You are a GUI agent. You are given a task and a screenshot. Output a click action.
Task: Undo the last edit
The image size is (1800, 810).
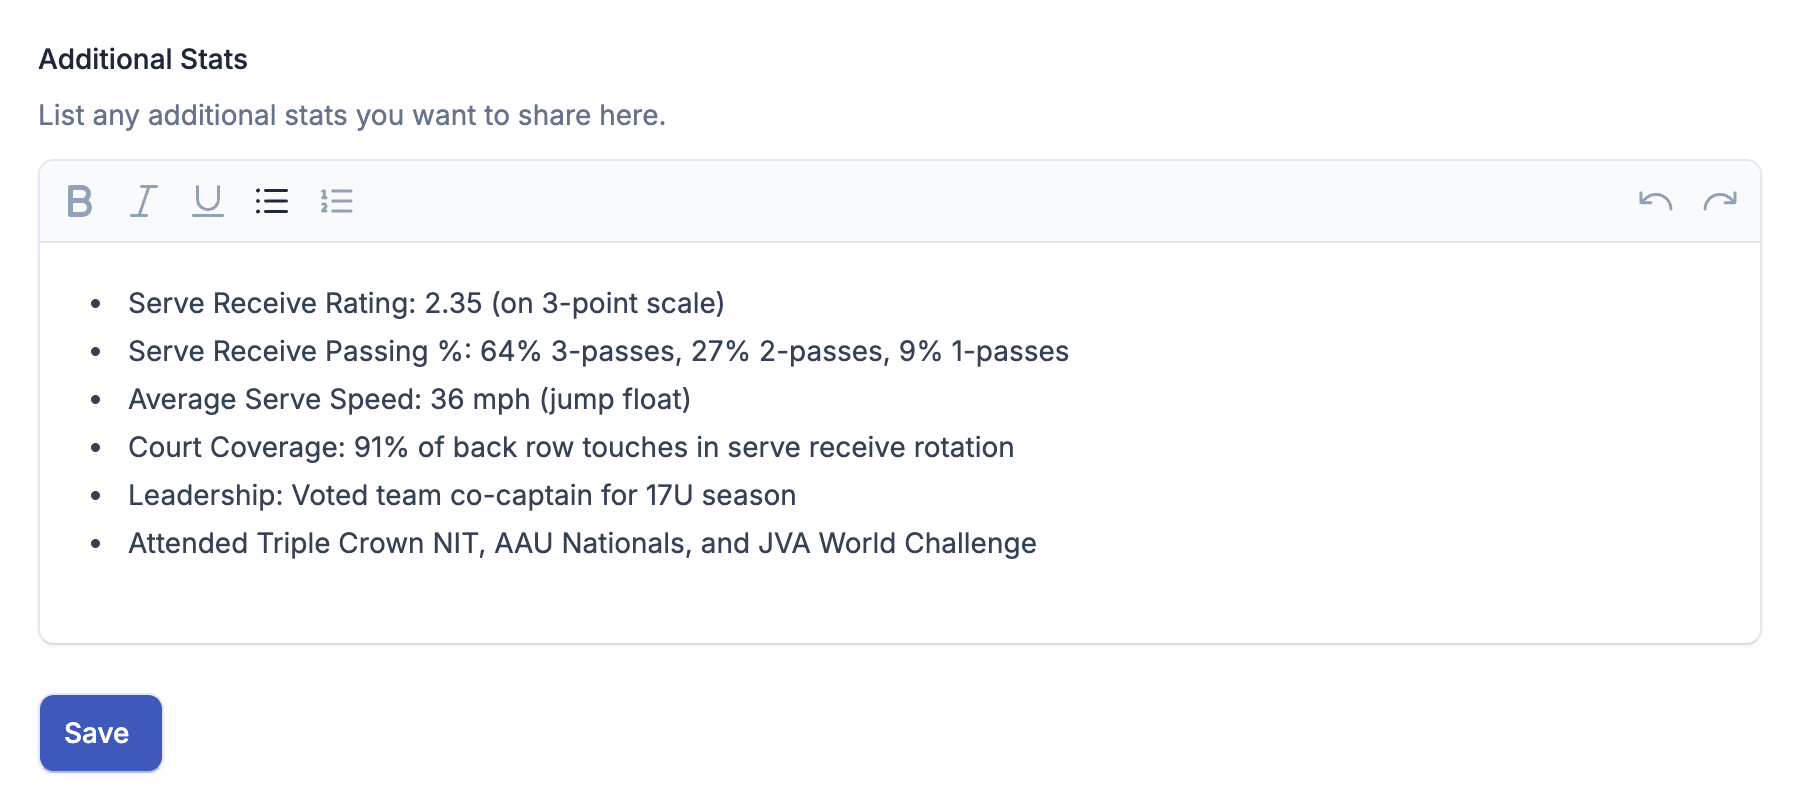point(1656,201)
